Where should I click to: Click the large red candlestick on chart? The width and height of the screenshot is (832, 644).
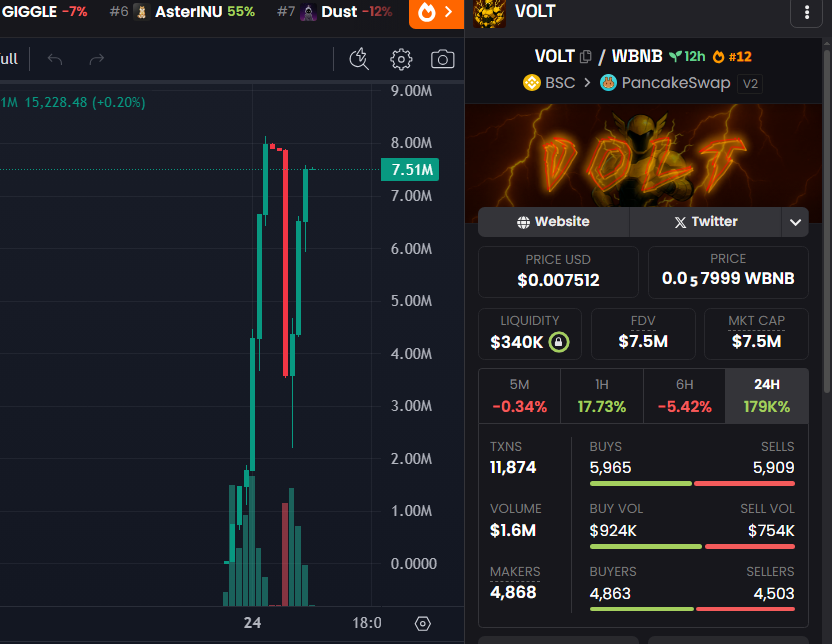(x=285, y=263)
